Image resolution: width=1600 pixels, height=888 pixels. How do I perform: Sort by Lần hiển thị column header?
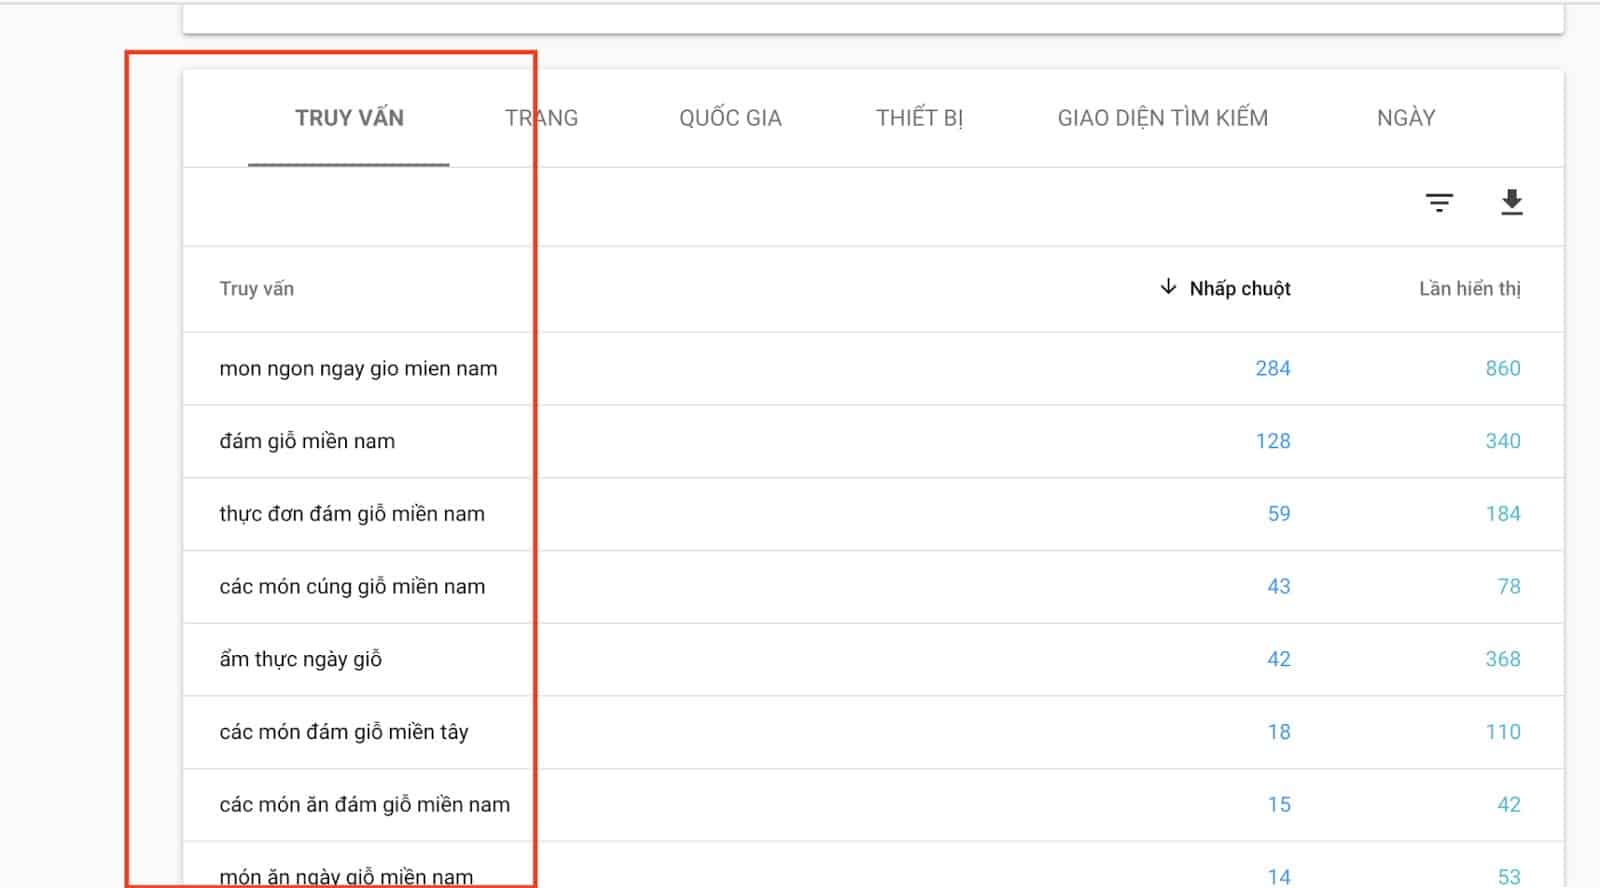point(1469,289)
